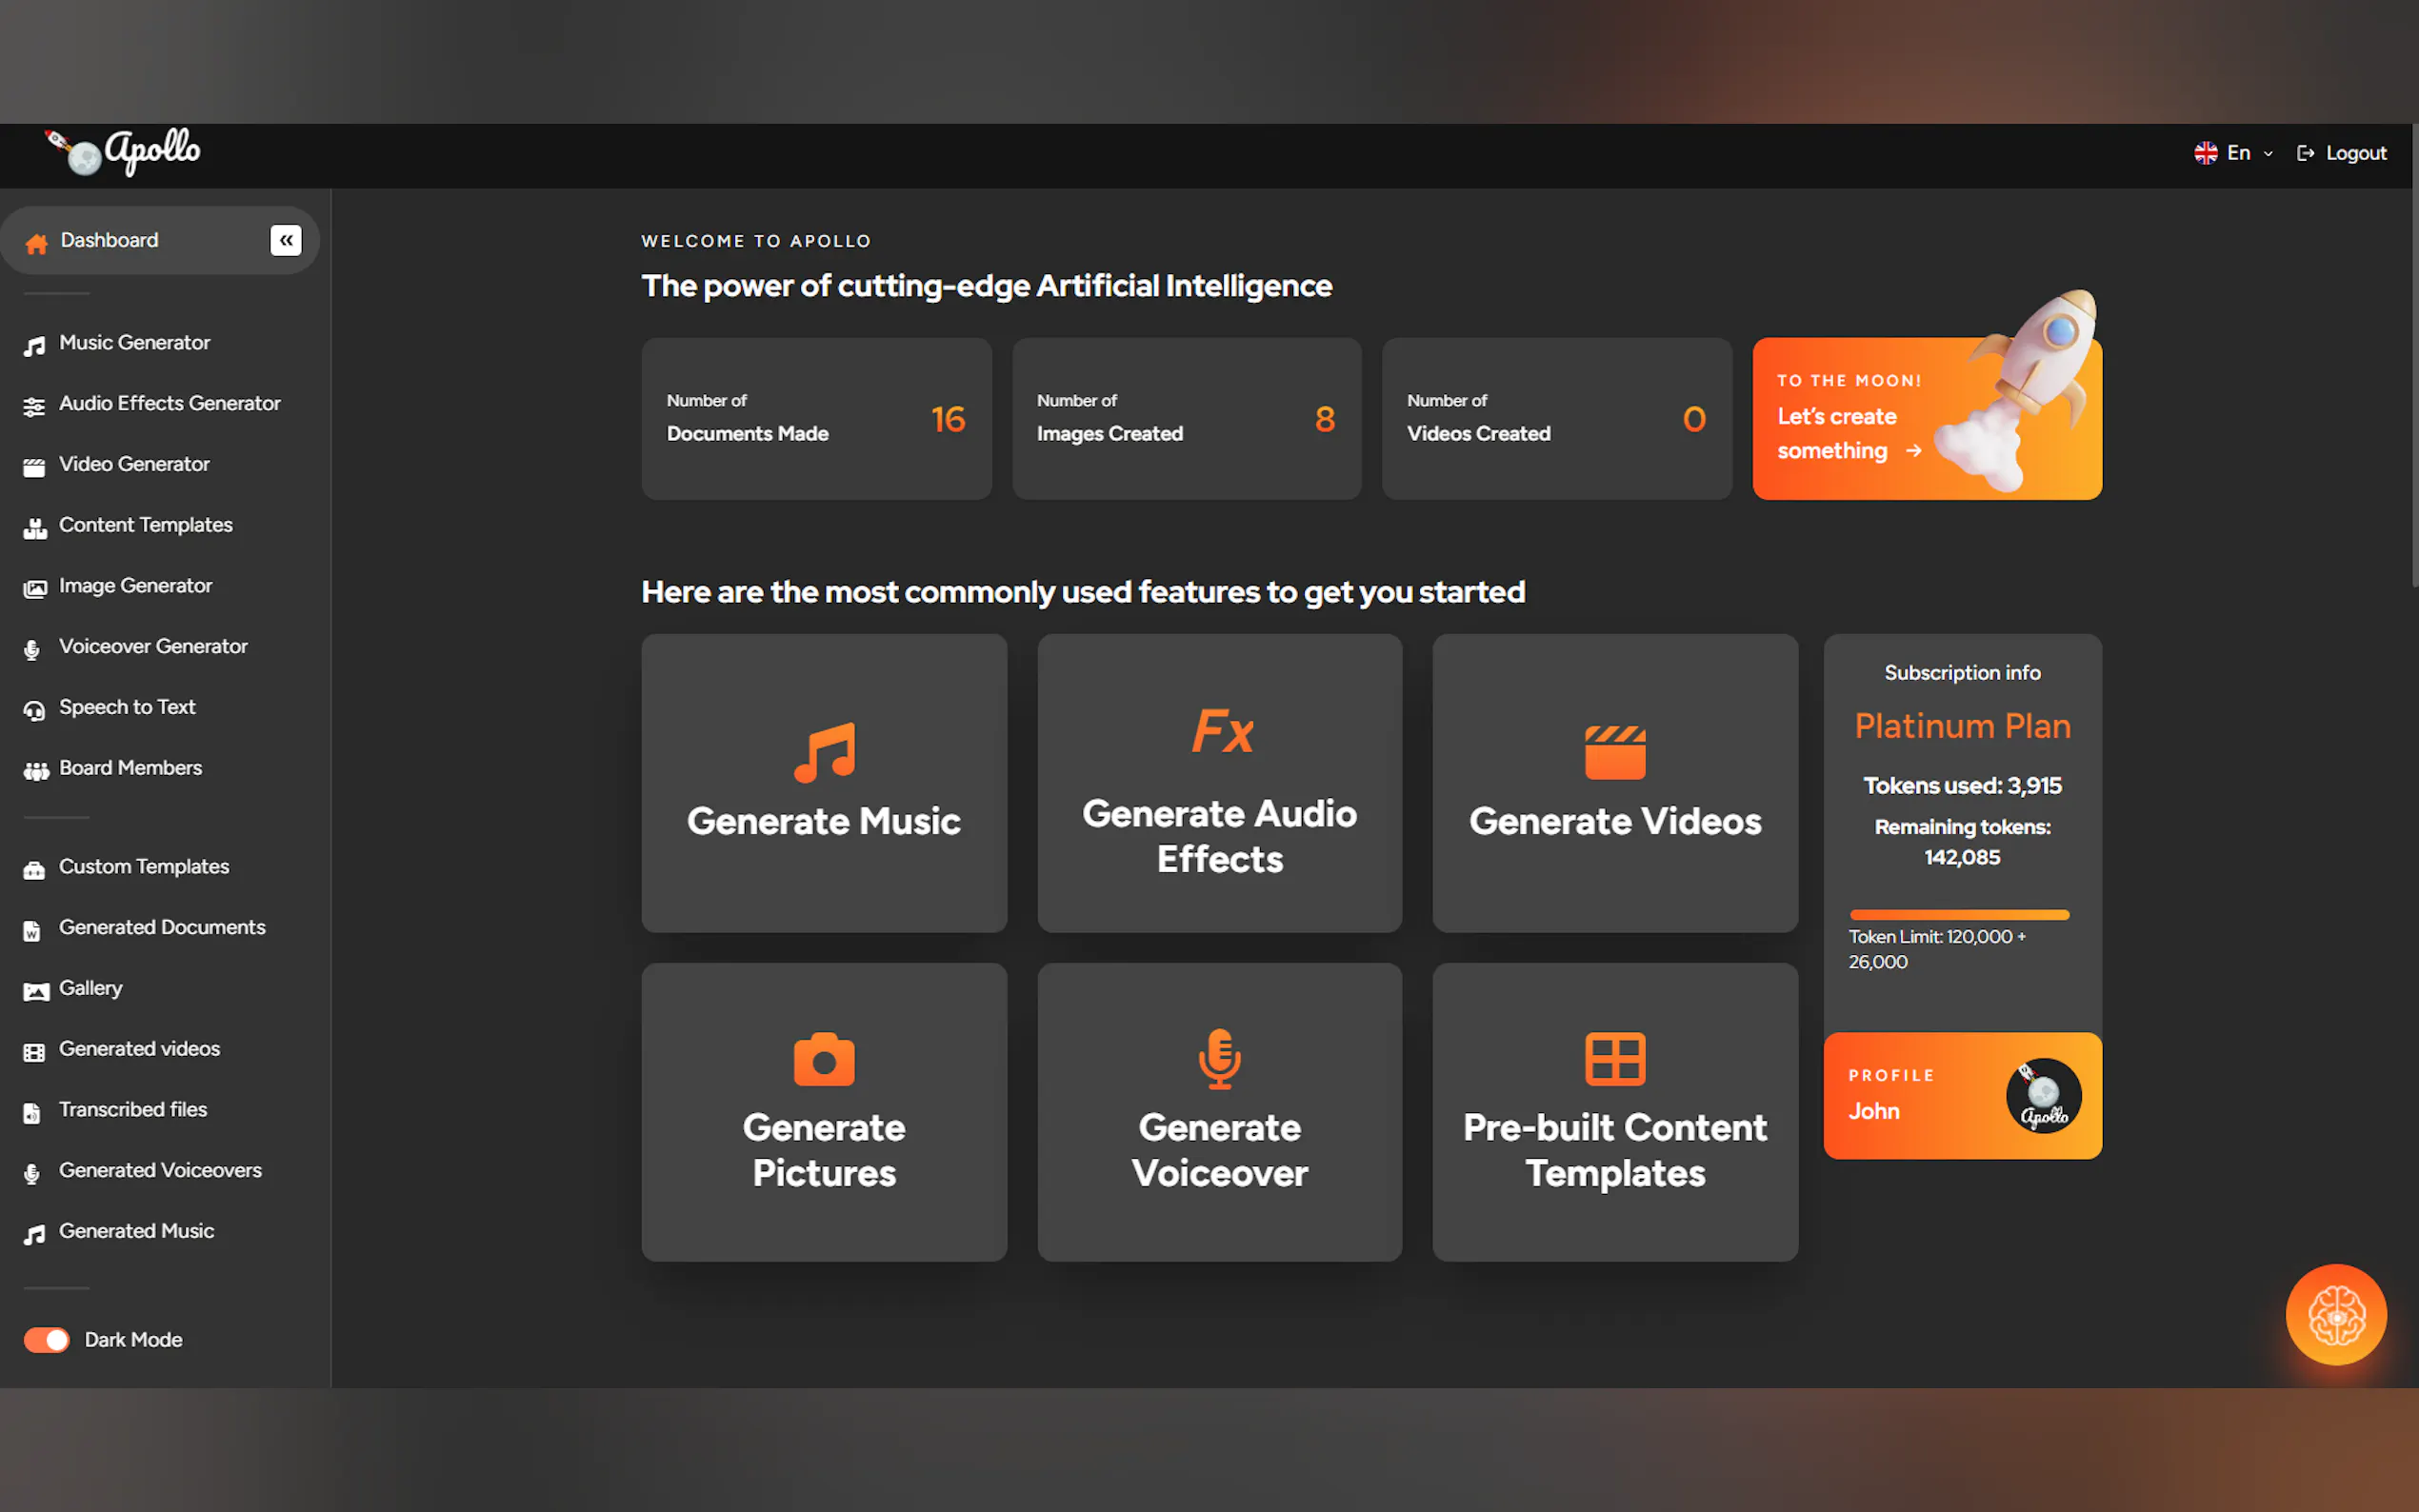
Task: Click the Fx icon on Generate Audio Effects card
Action: pos(1221,731)
